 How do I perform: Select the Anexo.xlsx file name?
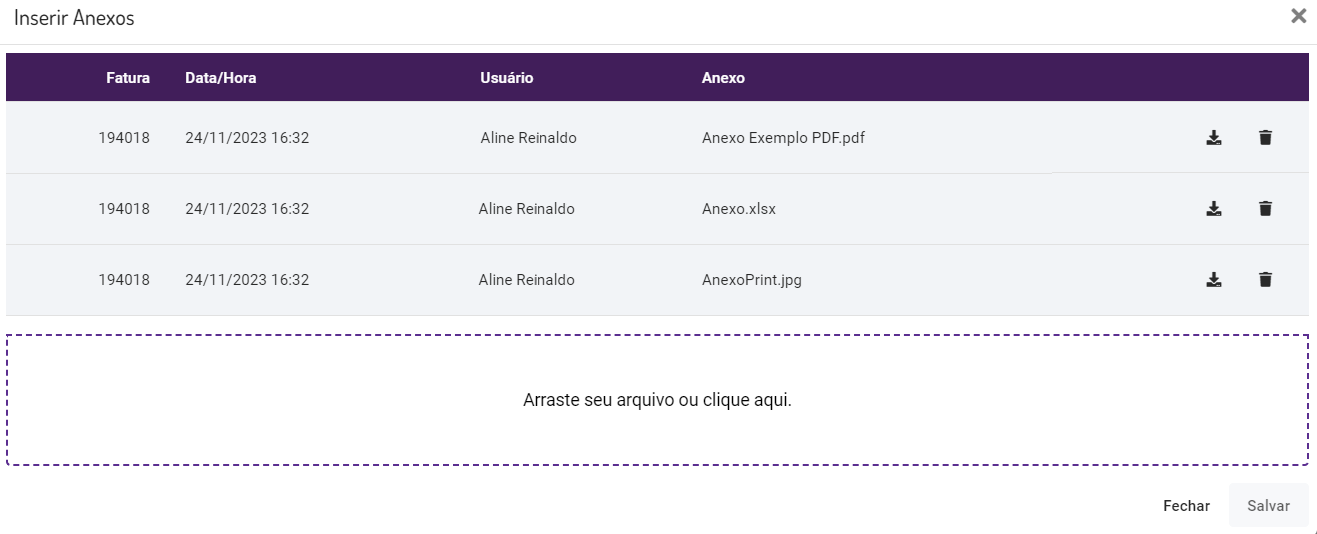739,209
